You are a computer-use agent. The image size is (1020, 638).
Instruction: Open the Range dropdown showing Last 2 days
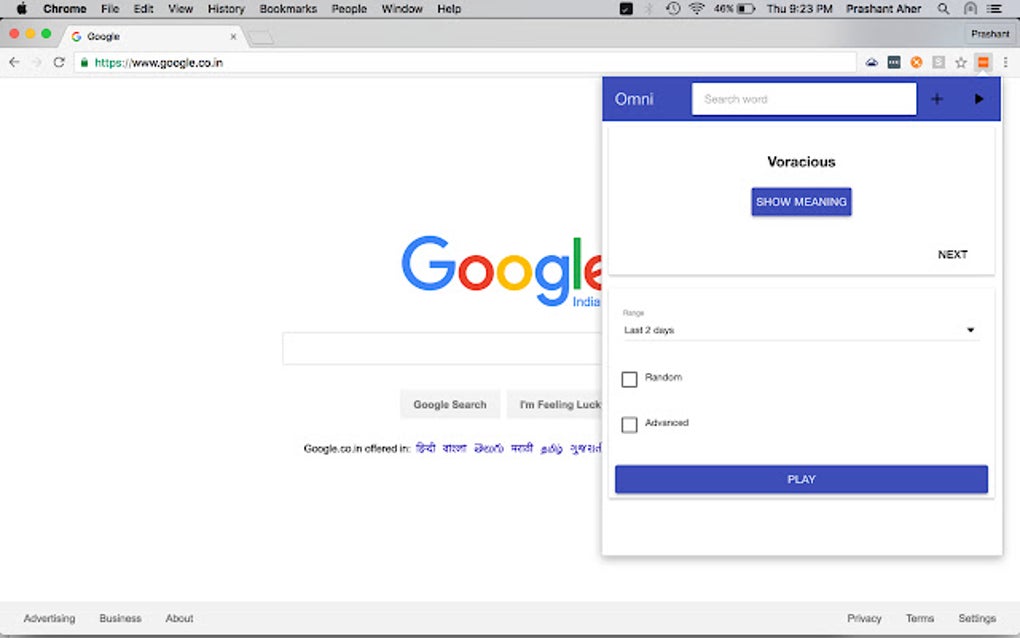[800, 329]
